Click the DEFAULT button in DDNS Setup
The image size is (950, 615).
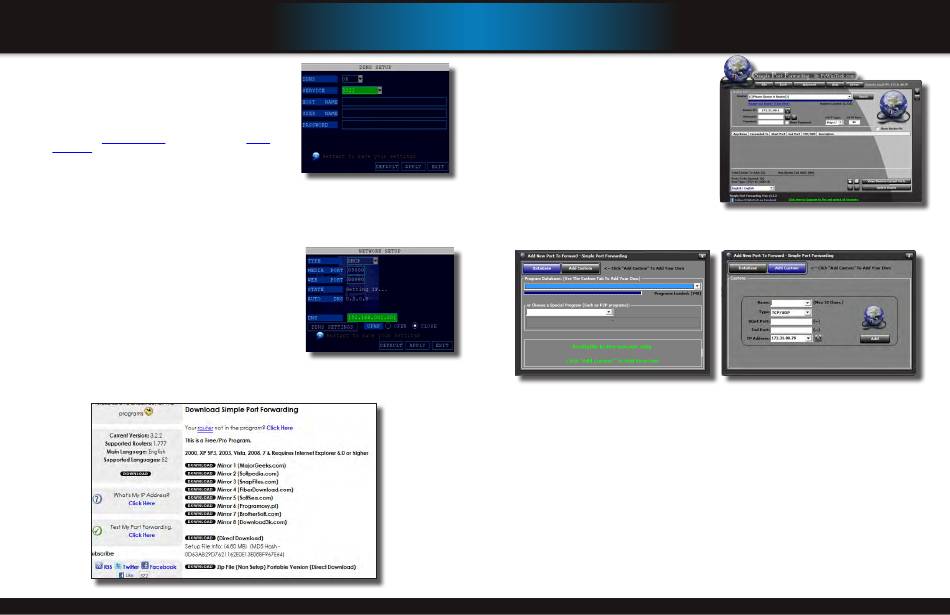[387, 166]
